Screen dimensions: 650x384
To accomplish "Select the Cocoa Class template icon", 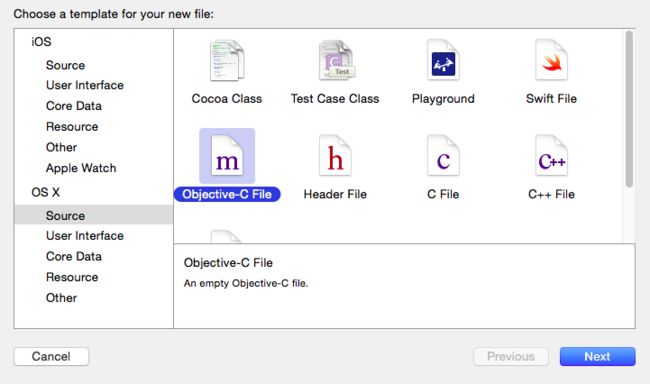I will [x=227, y=61].
